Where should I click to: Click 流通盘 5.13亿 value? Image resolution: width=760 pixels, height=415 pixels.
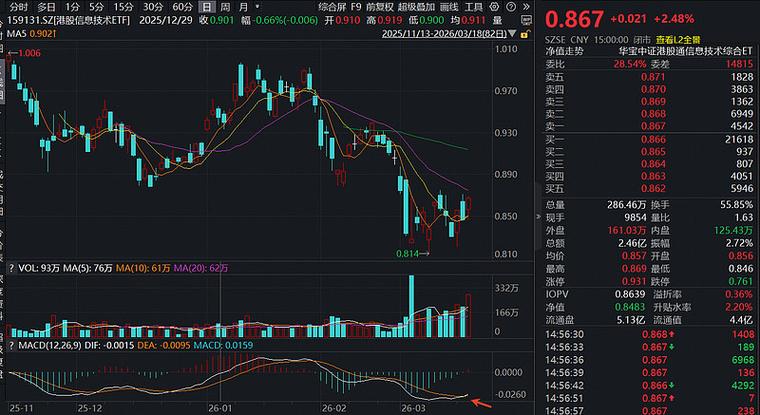pos(632,320)
